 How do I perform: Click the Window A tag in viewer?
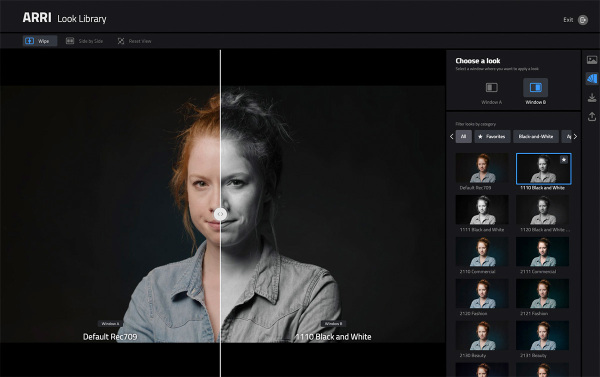[x=110, y=324]
